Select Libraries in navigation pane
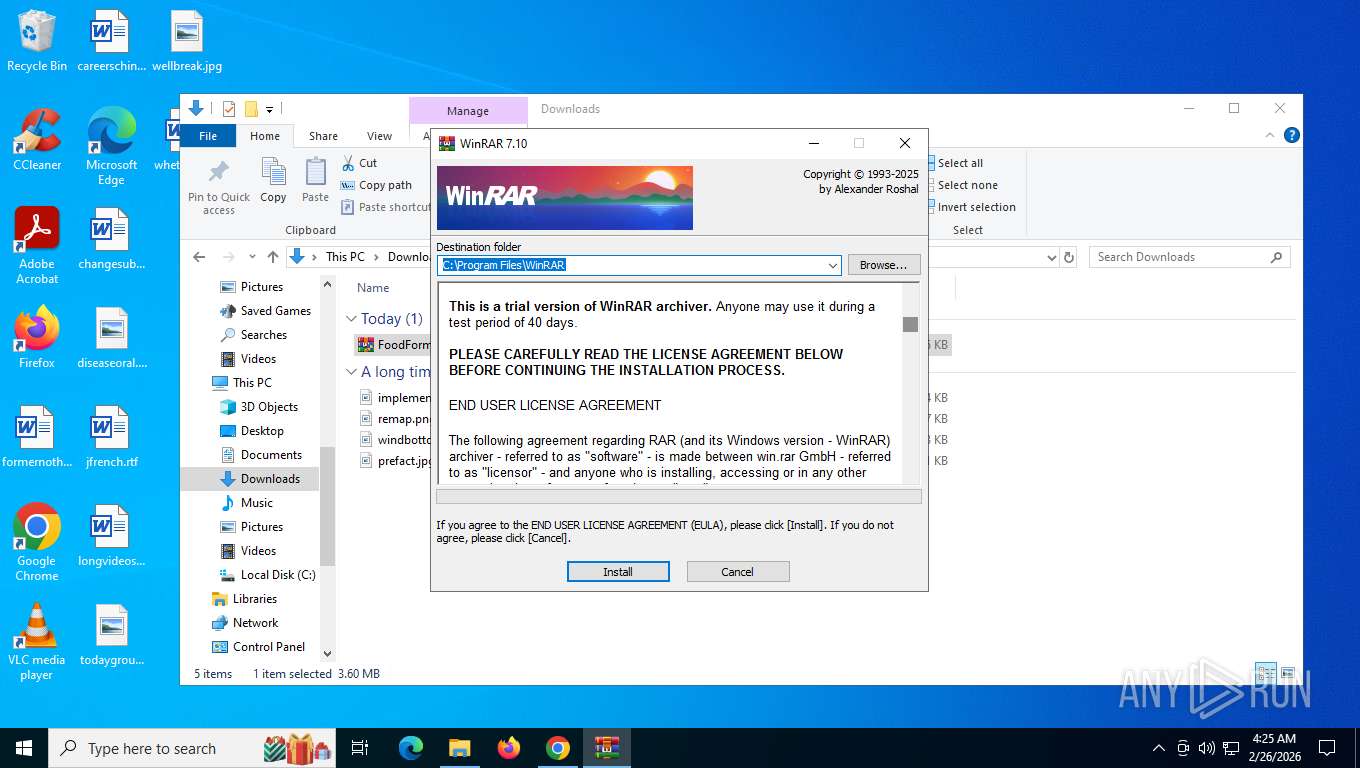 (244, 599)
